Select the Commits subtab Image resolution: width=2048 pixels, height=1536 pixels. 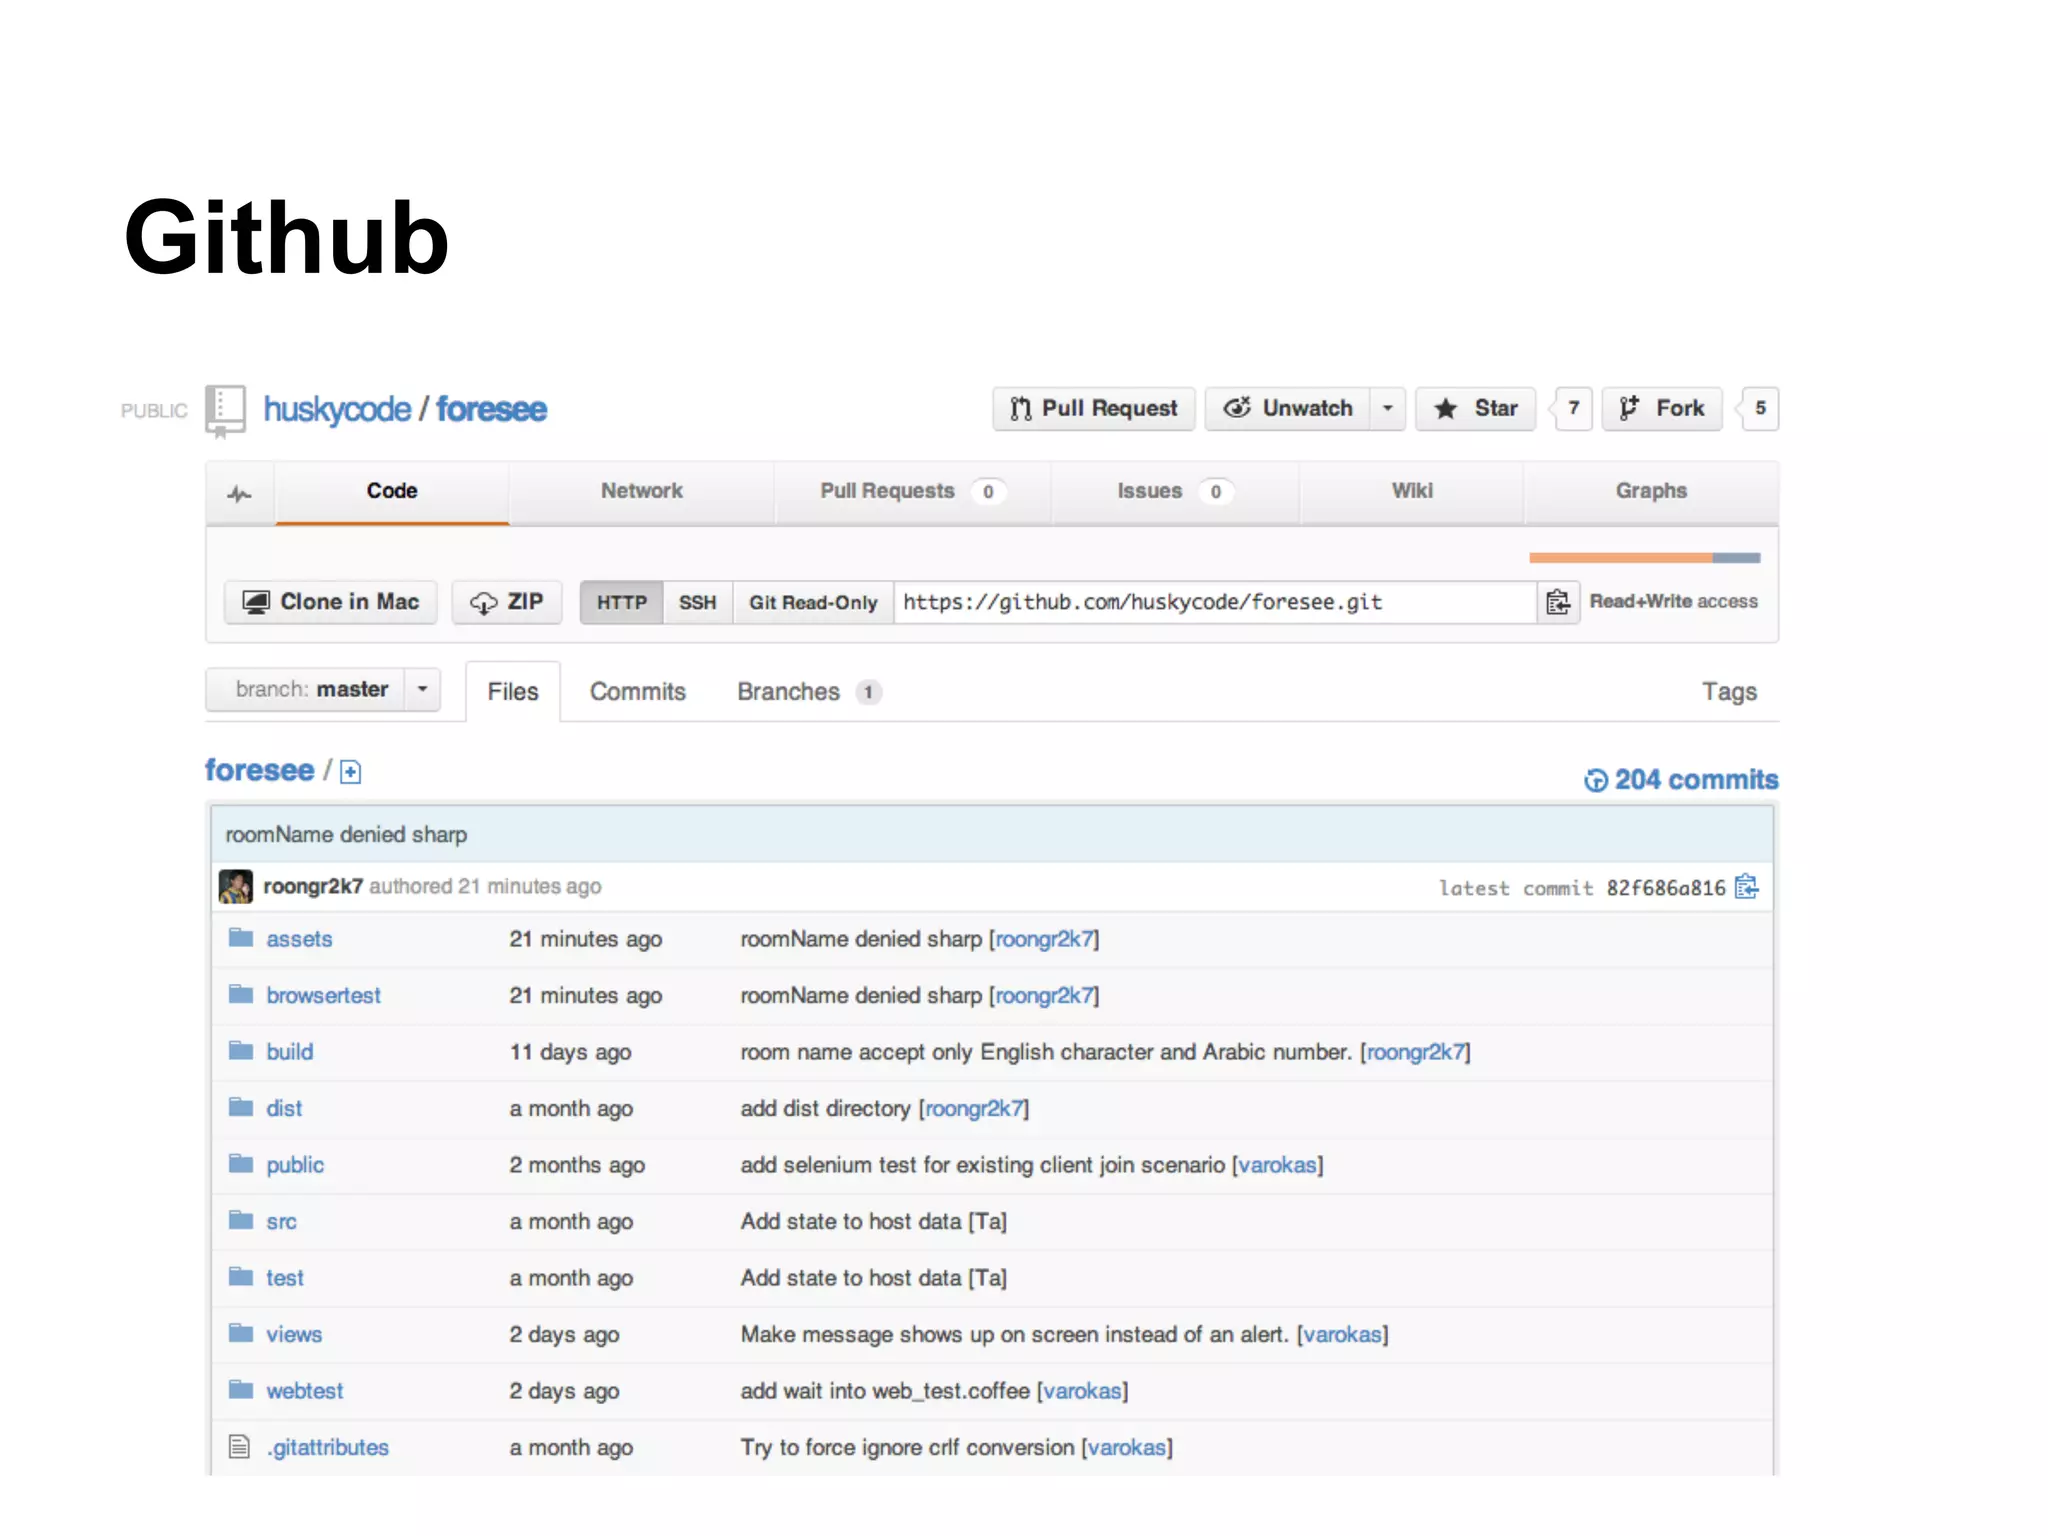(638, 692)
